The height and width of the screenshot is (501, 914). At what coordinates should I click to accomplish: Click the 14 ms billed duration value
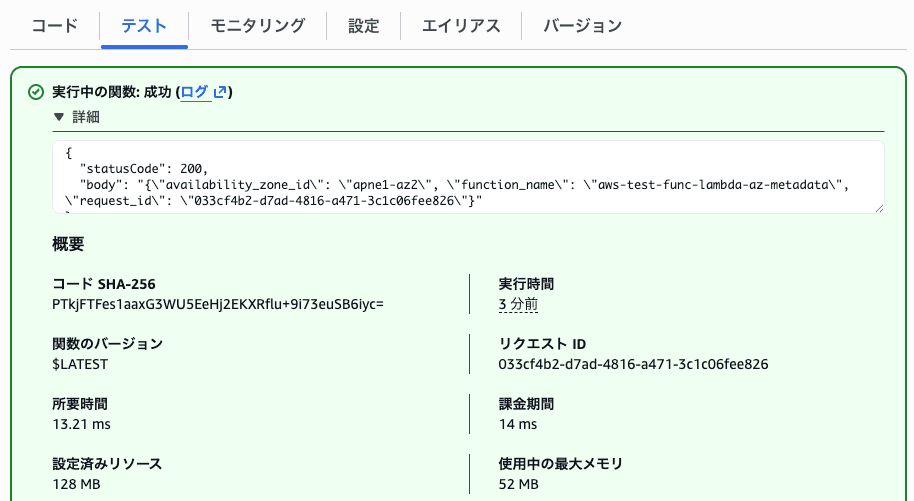point(518,424)
